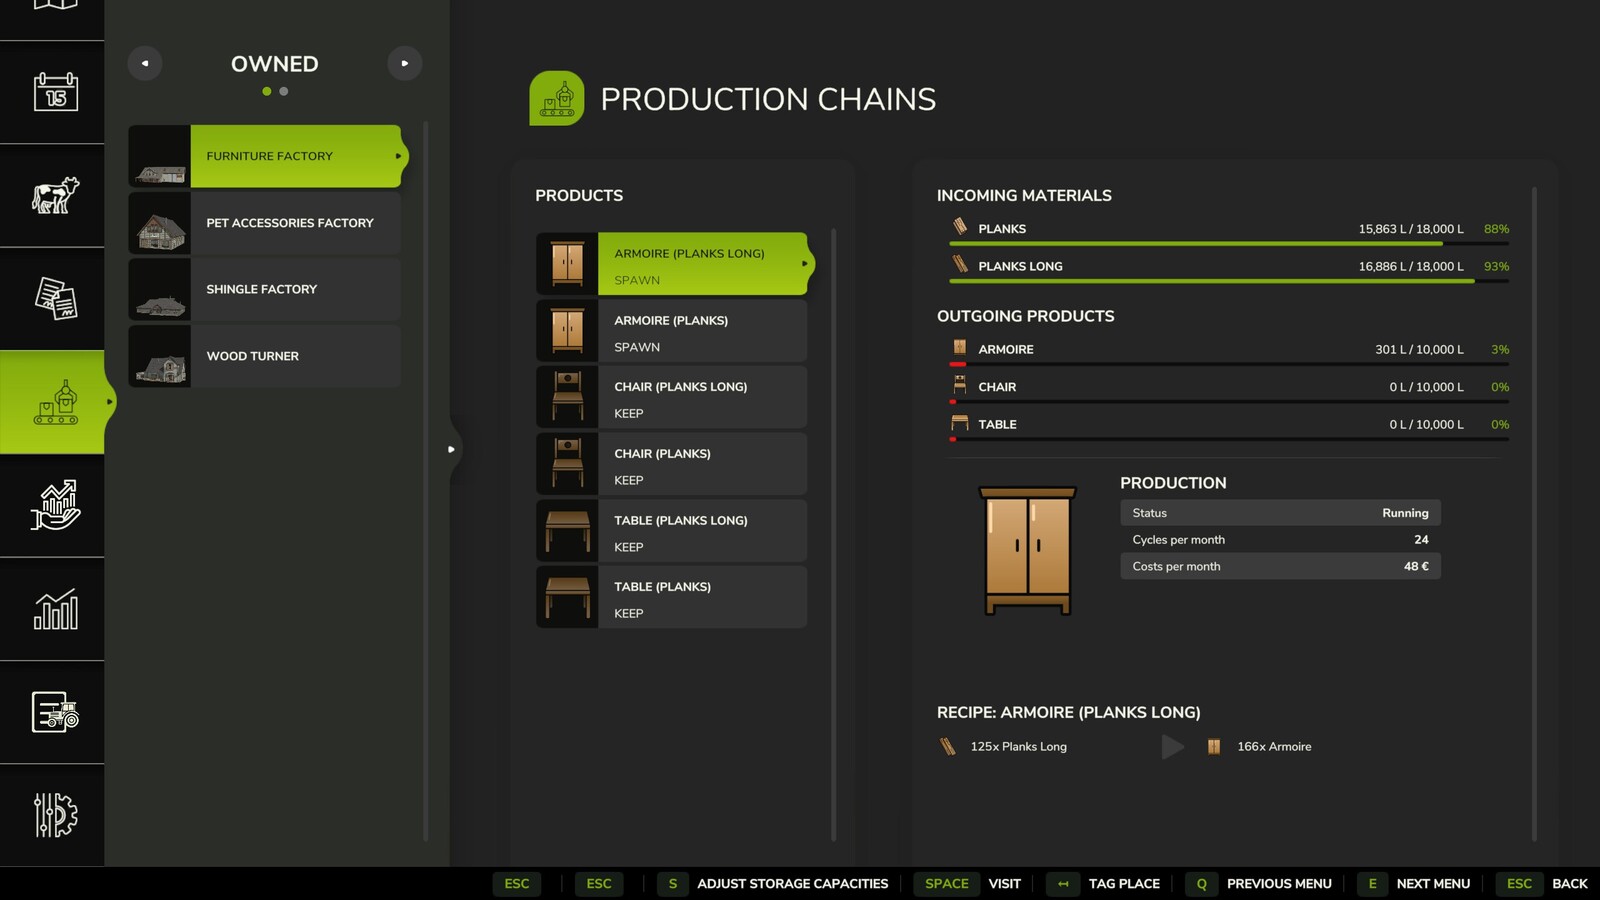Collapse the side panel using middle arrow handle

(451, 449)
